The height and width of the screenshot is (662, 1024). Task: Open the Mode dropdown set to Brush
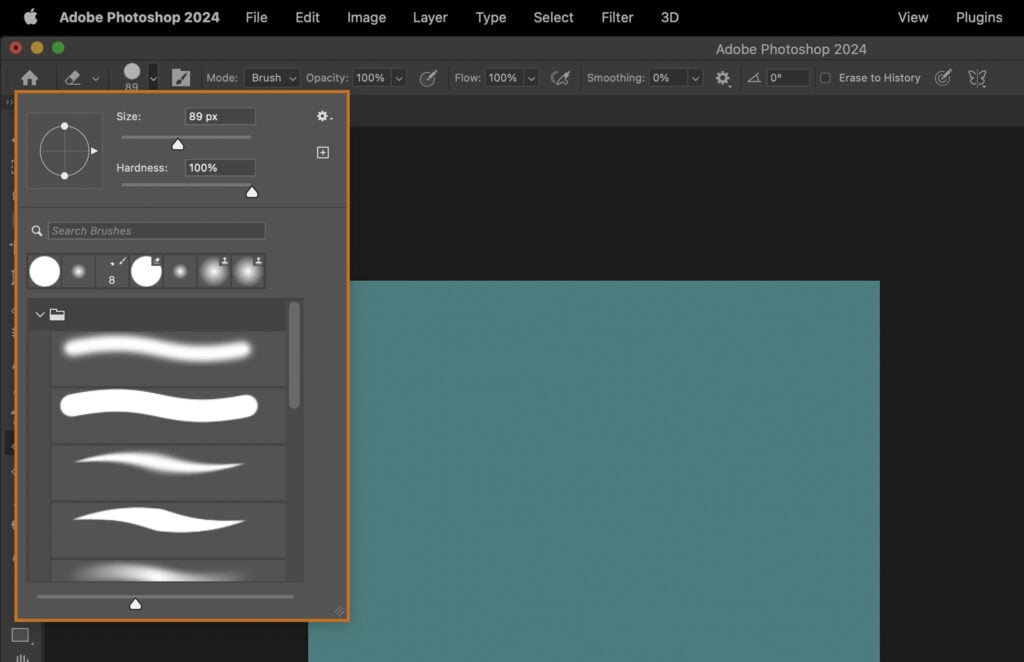[x=271, y=77]
